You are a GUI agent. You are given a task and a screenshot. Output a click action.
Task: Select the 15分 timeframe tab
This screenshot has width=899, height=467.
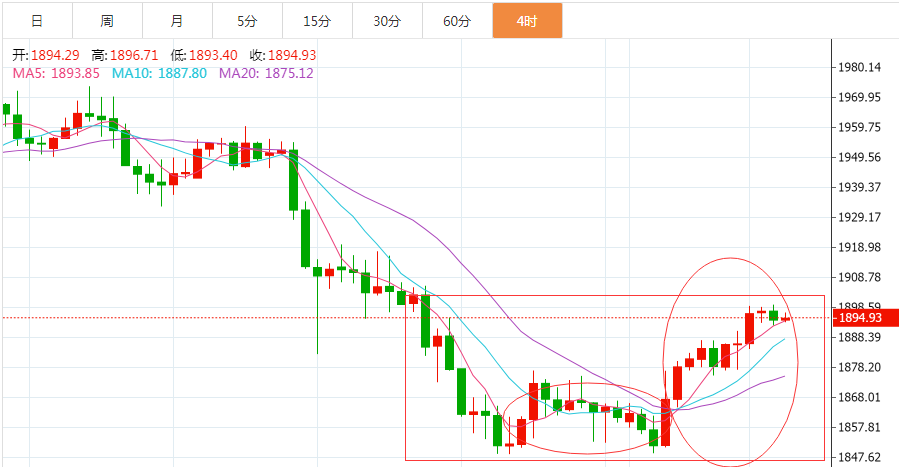pyautogui.click(x=317, y=21)
